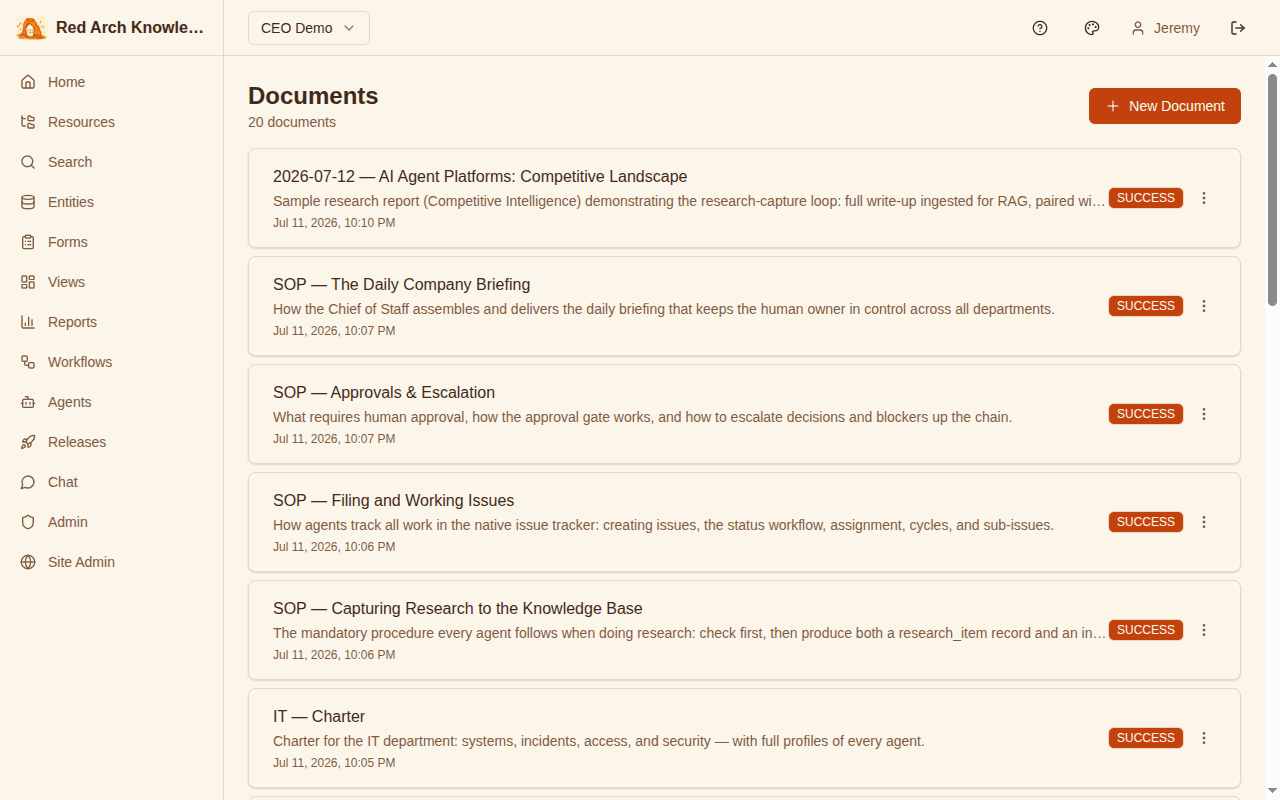Click the Documents page heading
Screen dimensions: 1280x800
313,96
